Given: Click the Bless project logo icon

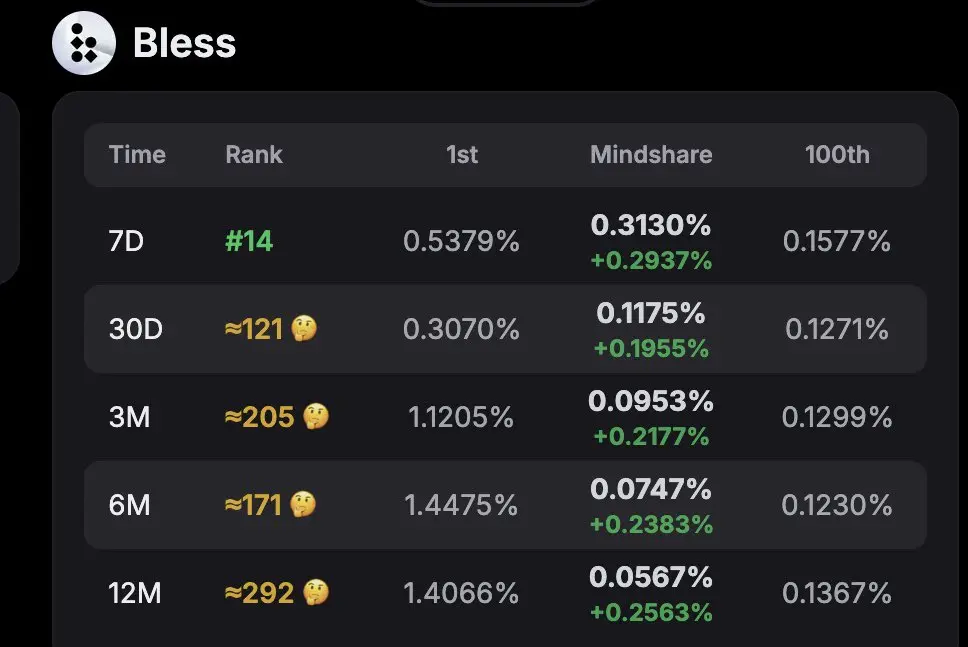Looking at the screenshot, I should (84, 43).
